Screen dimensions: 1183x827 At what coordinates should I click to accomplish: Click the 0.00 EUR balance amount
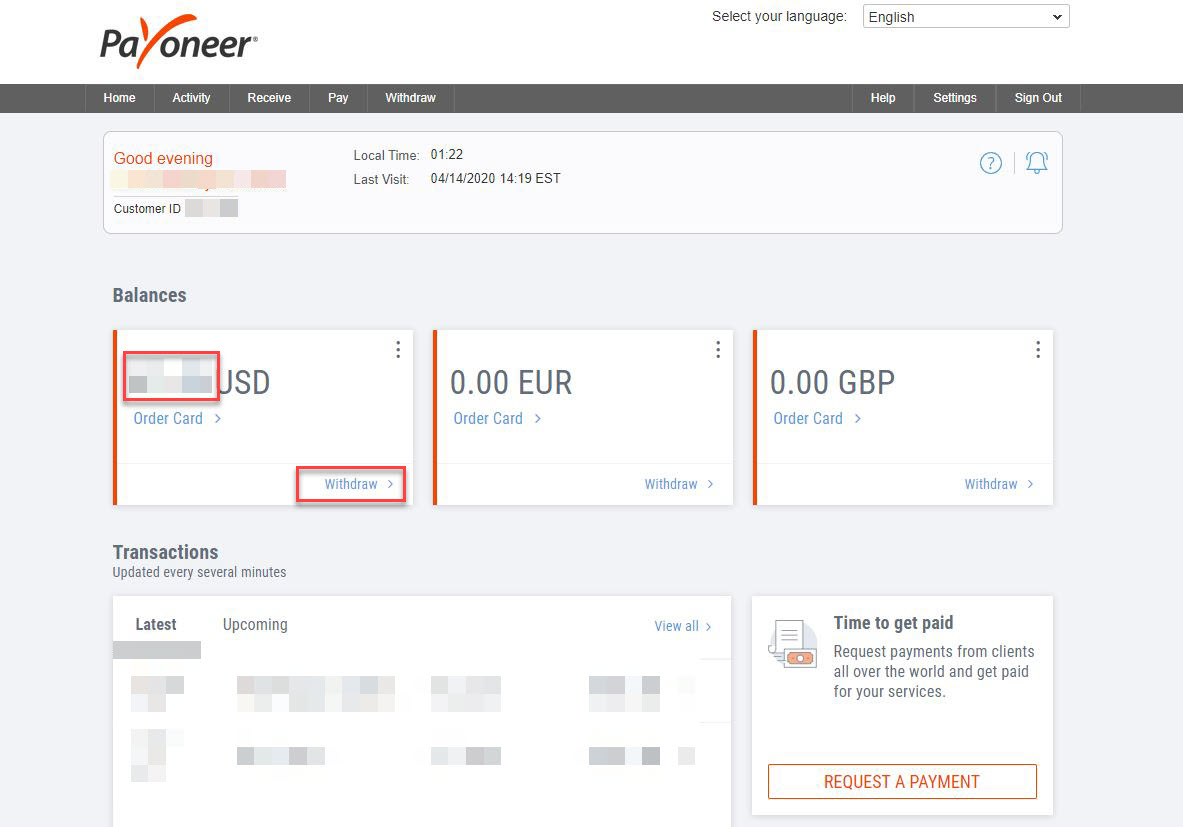(x=512, y=383)
